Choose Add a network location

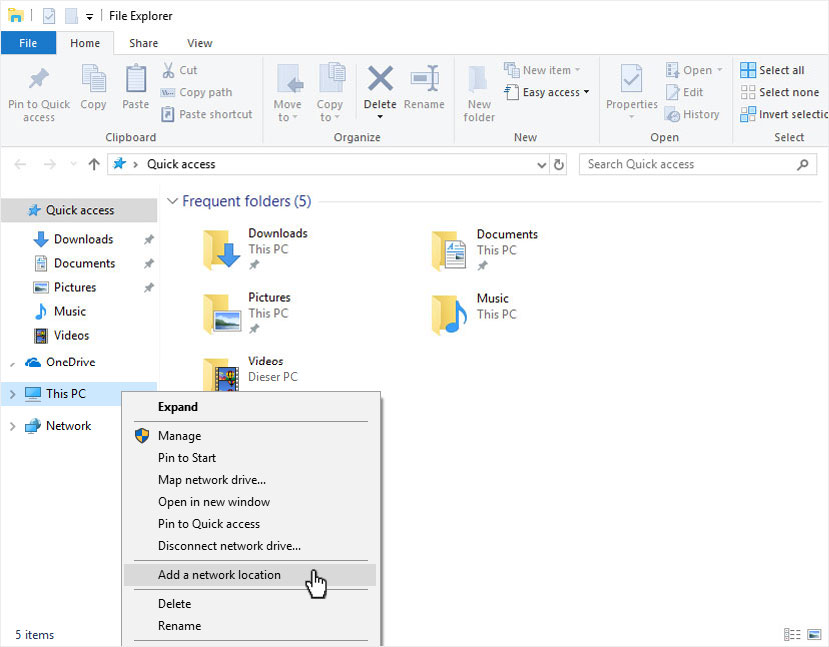tap(251, 575)
